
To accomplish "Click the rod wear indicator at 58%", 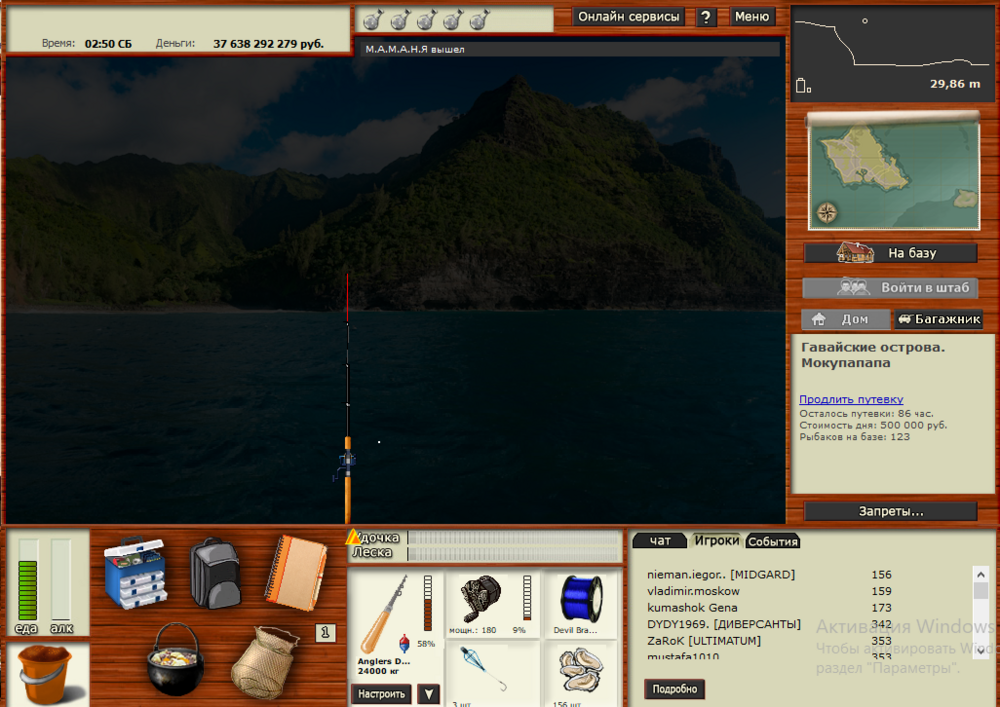I will coord(427,603).
